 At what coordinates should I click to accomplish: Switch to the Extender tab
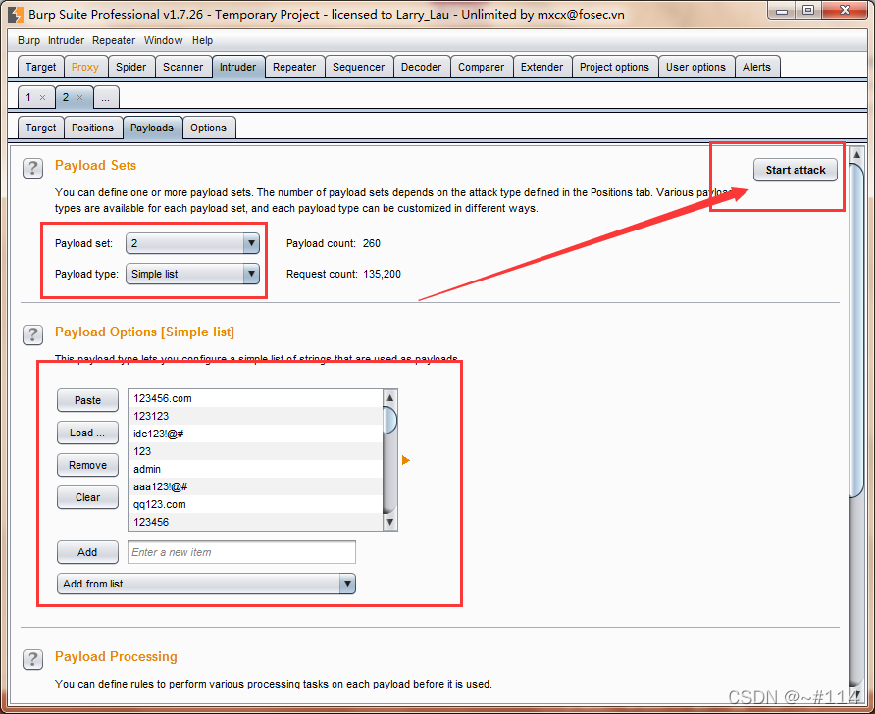coord(542,67)
